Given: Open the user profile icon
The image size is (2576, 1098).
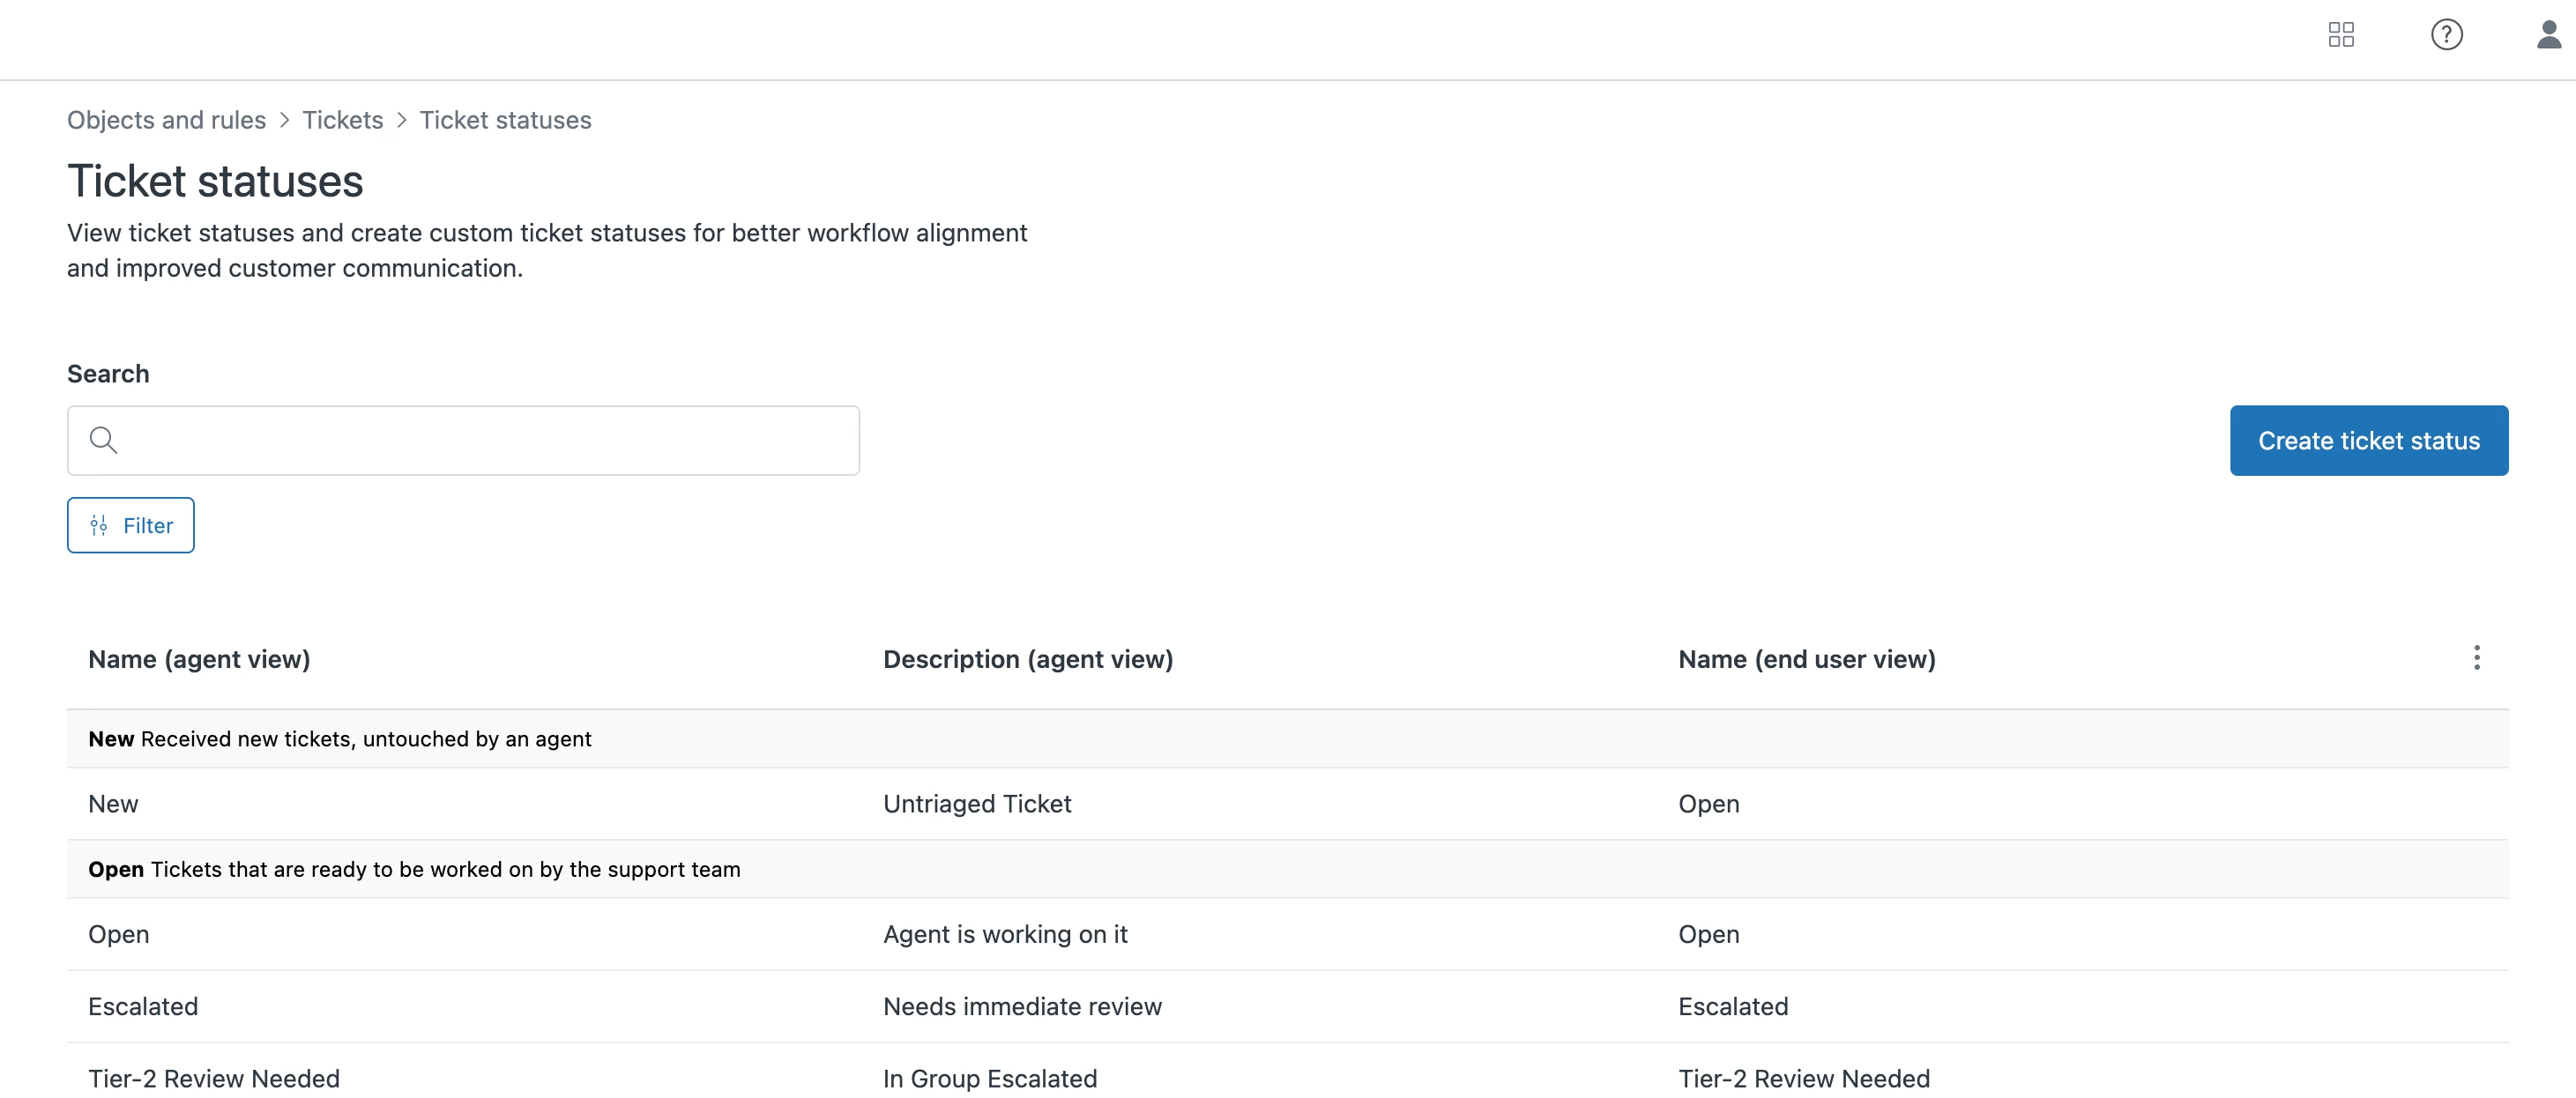Looking at the screenshot, I should coord(2548,35).
